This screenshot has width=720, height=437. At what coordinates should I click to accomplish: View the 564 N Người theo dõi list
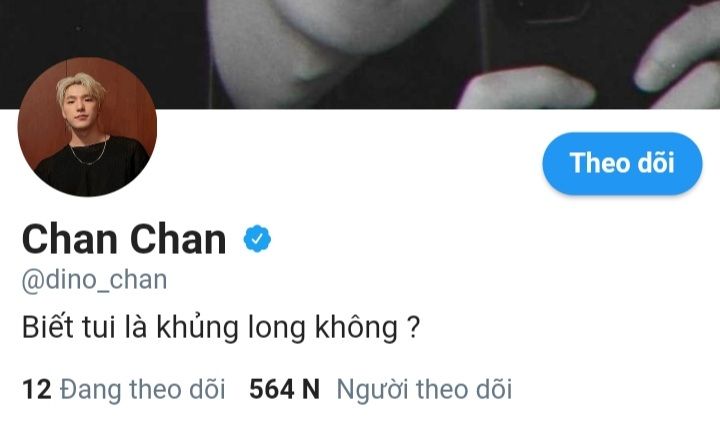tap(380, 389)
